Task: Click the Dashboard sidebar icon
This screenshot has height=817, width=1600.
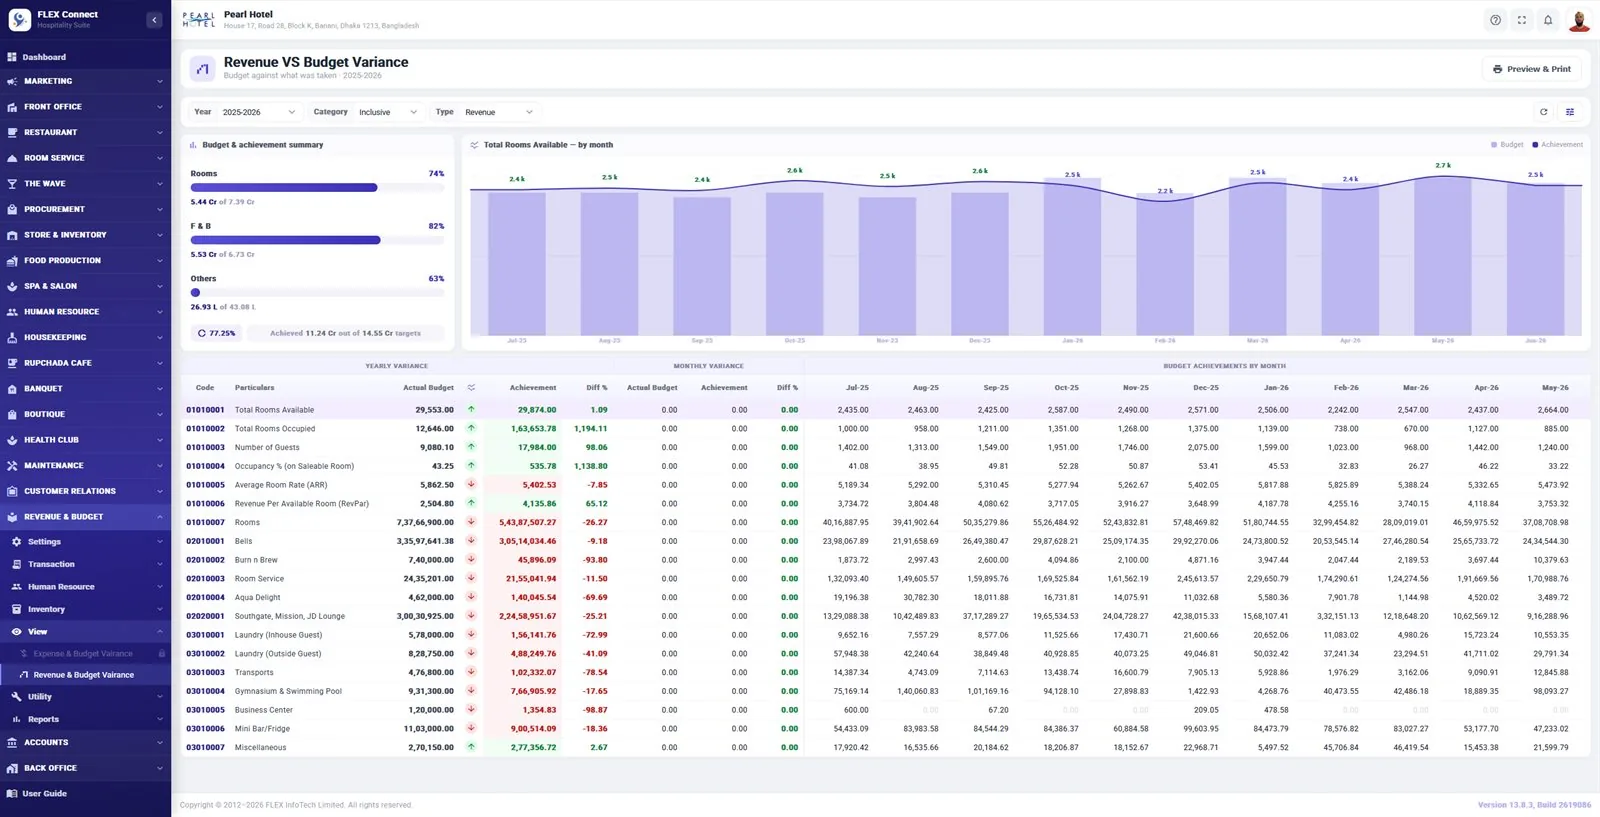Action: (12, 57)
